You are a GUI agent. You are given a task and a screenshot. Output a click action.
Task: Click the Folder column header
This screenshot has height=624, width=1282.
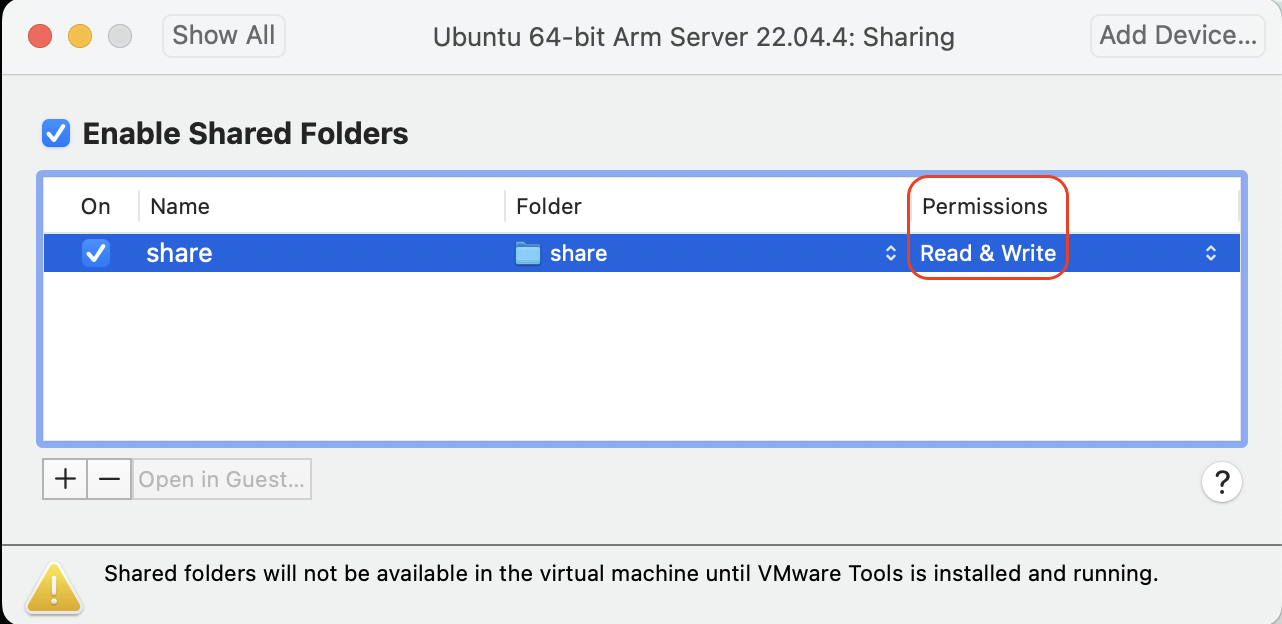(x=549, y=206)
